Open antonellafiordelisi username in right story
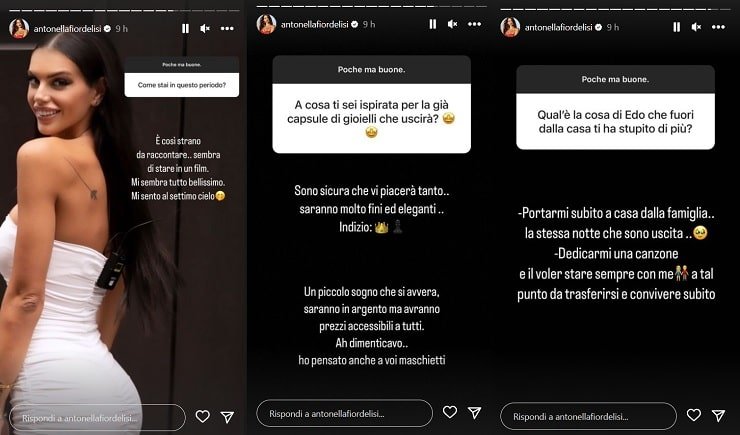740x435 pixels. point(559,27)
